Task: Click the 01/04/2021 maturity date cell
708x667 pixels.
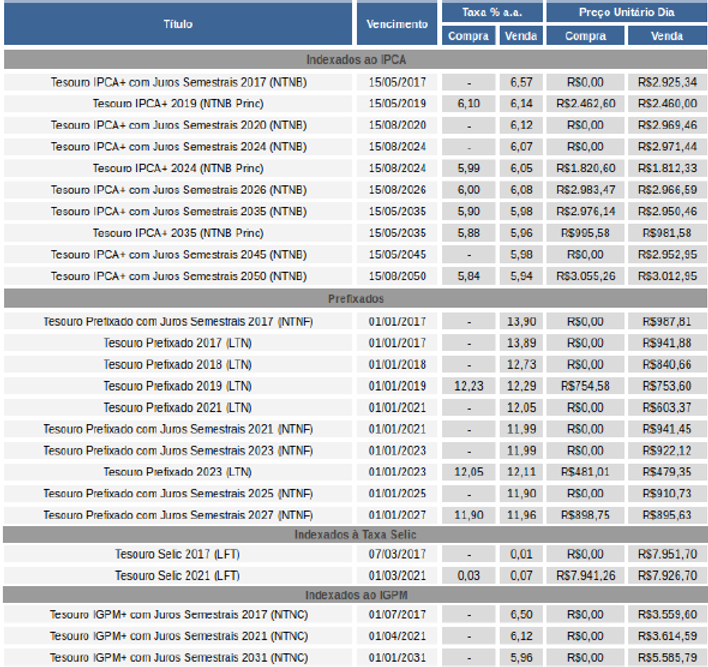Action: point(397,636)
